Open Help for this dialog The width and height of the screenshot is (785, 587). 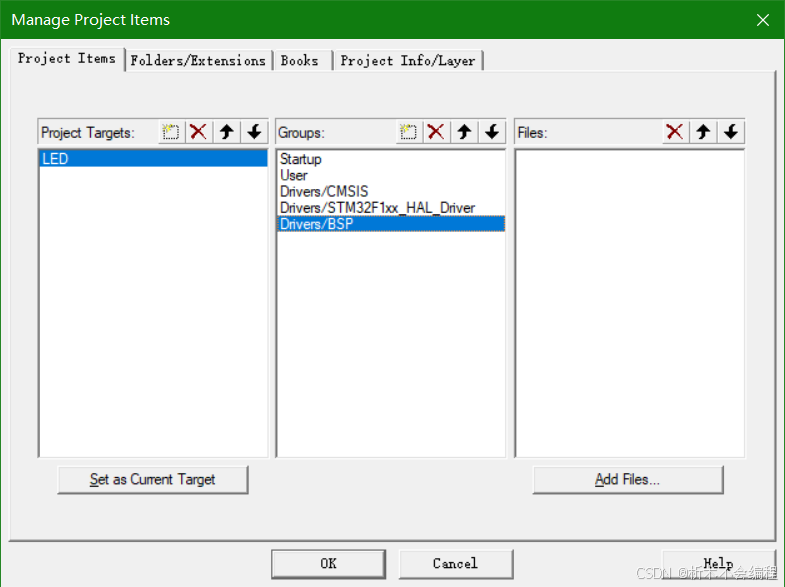[x=718, y=563]
